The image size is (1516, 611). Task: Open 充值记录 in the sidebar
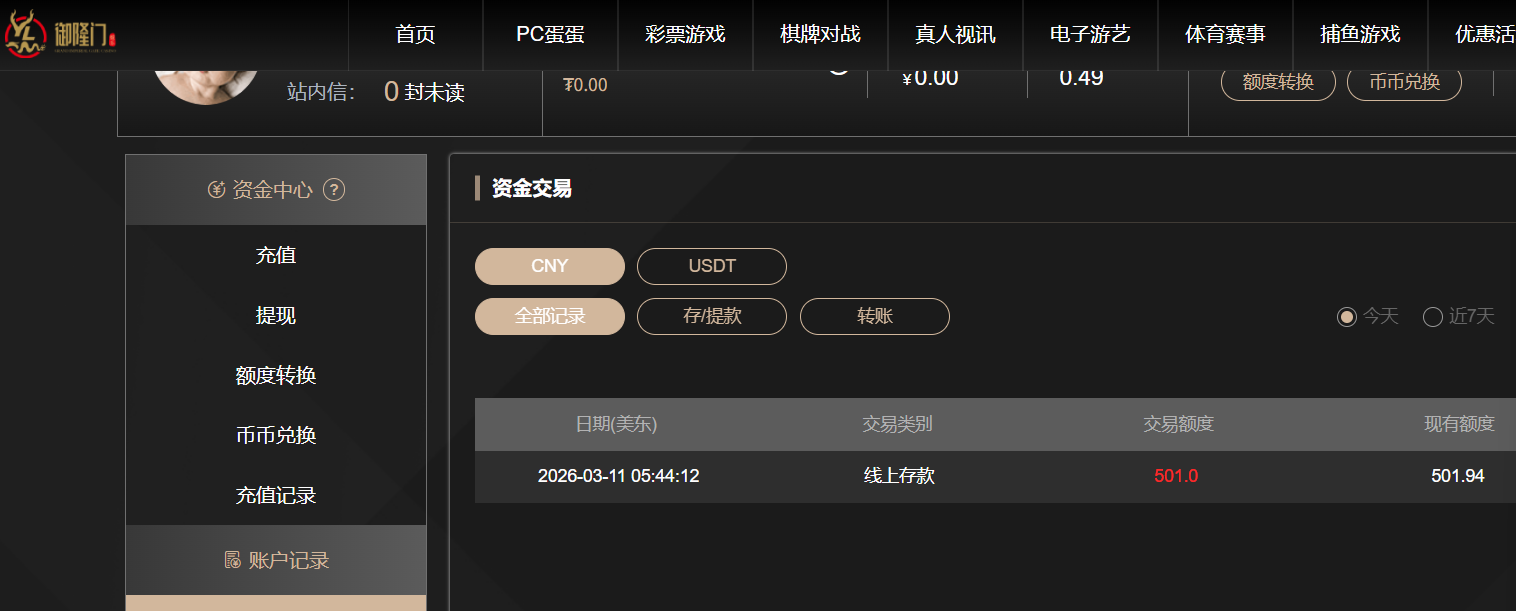(x=276, y=495)
